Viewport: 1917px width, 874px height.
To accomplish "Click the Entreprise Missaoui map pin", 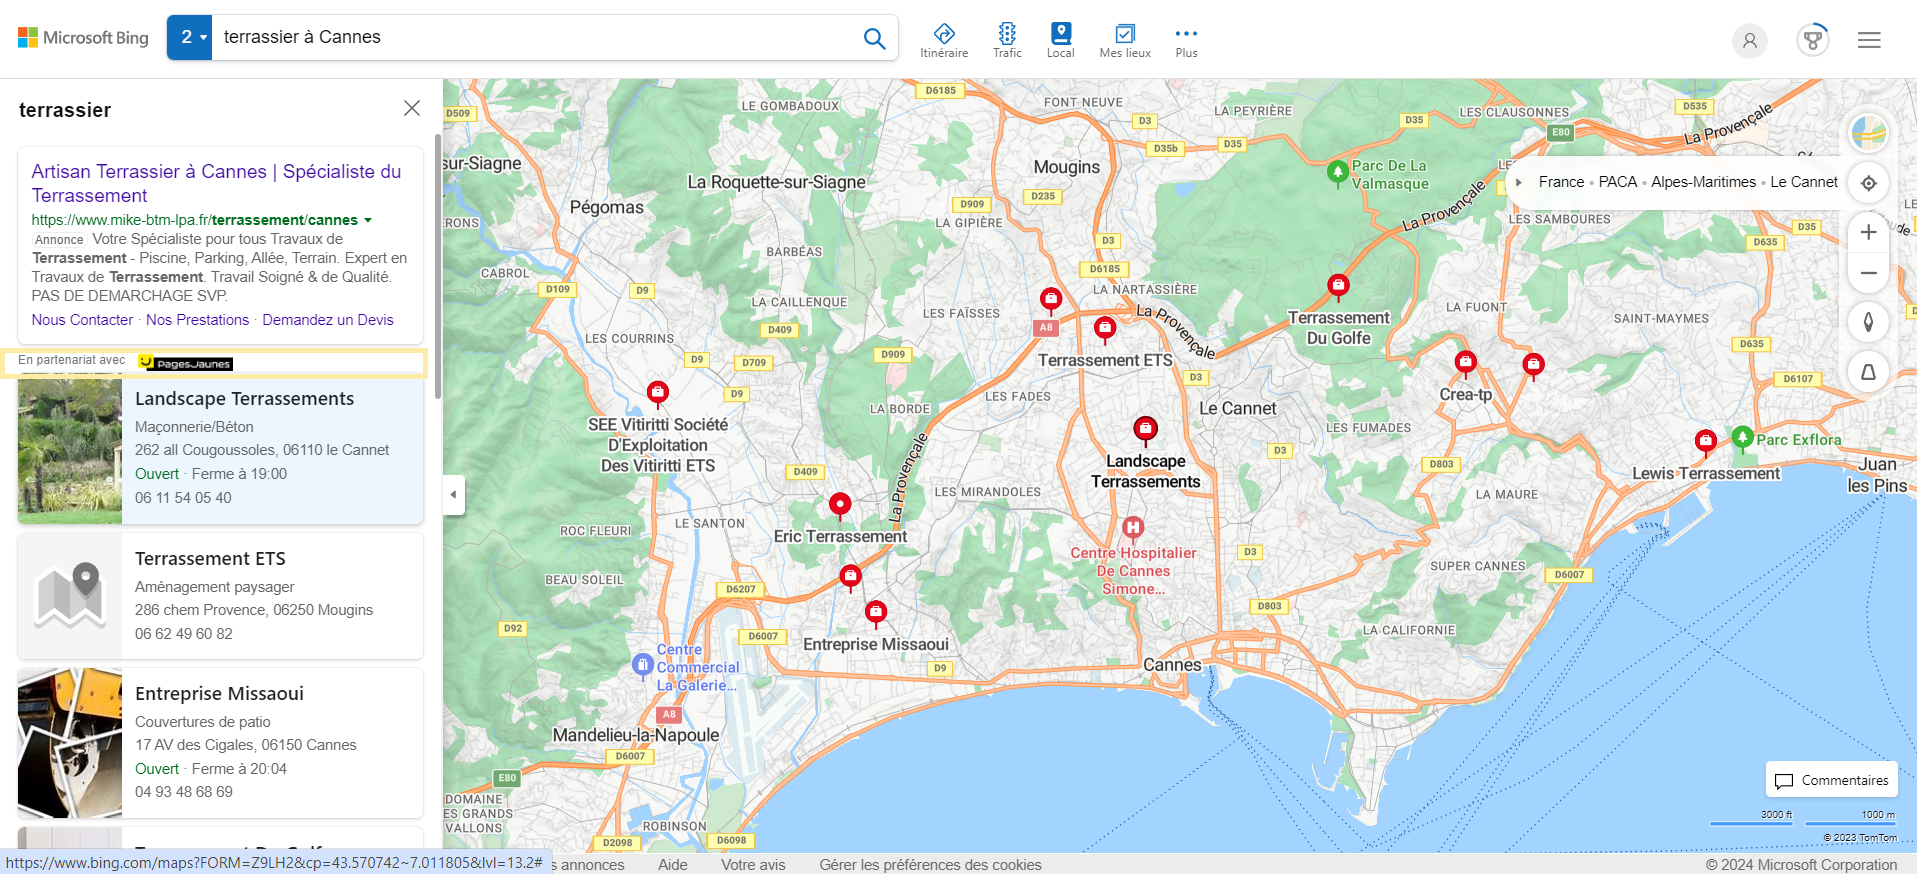I will point(876,612).
